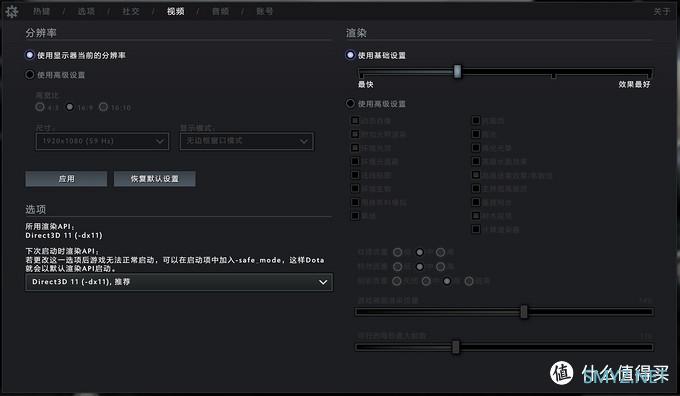The image size is (680, 396).
Task: Click the 分辨率 section heading
Action: coord(41,33)
